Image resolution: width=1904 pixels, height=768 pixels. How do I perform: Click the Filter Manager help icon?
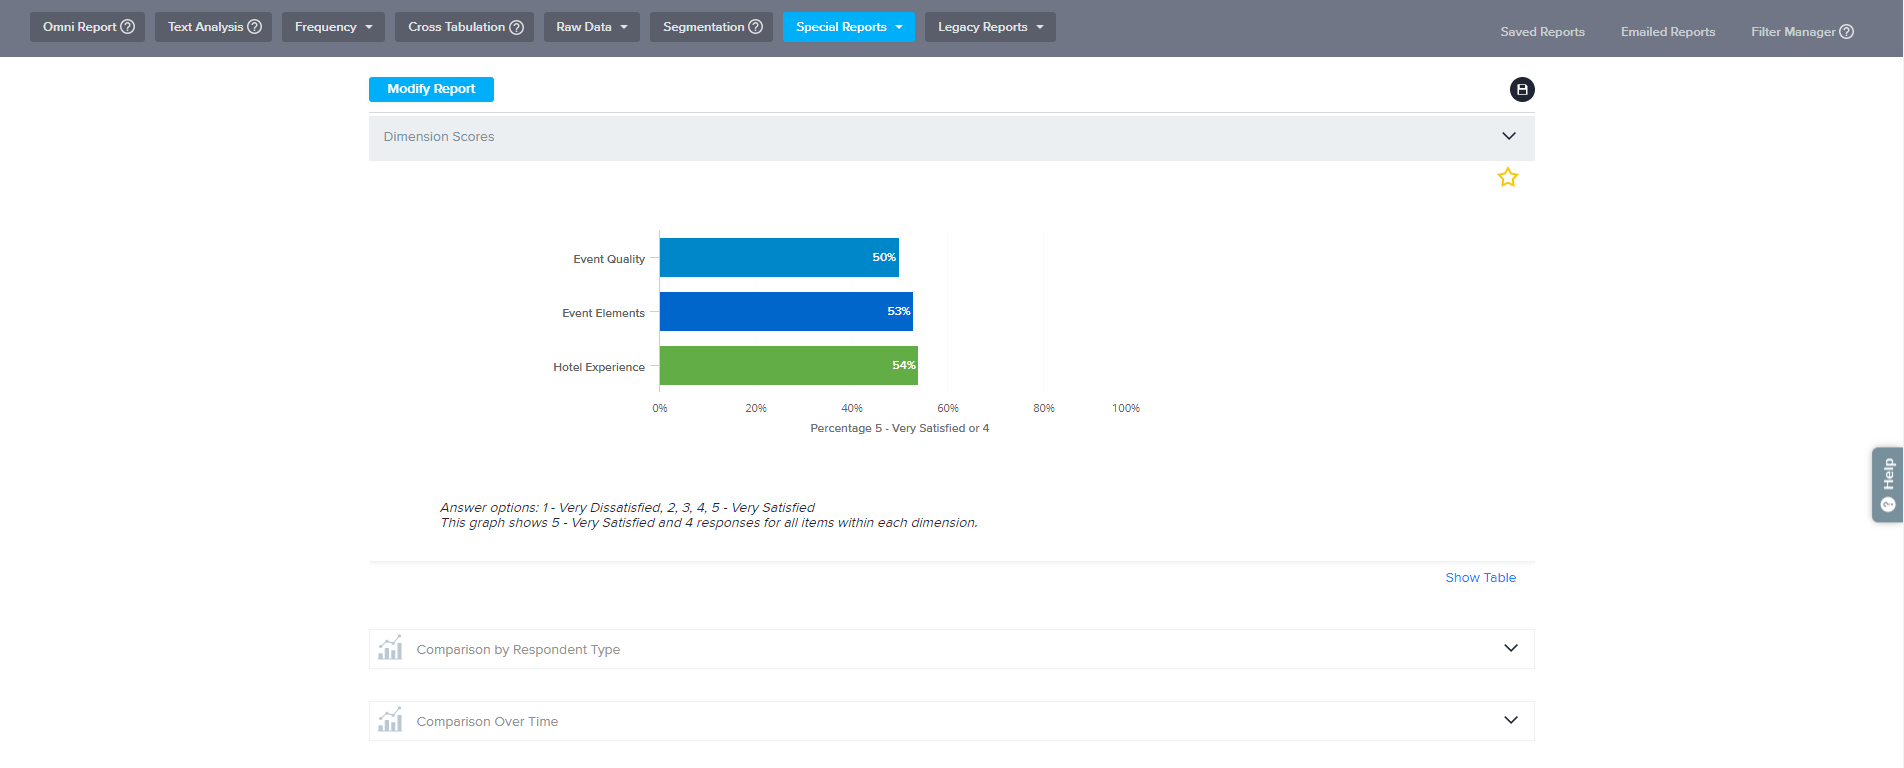click(x=1846, y=32)
